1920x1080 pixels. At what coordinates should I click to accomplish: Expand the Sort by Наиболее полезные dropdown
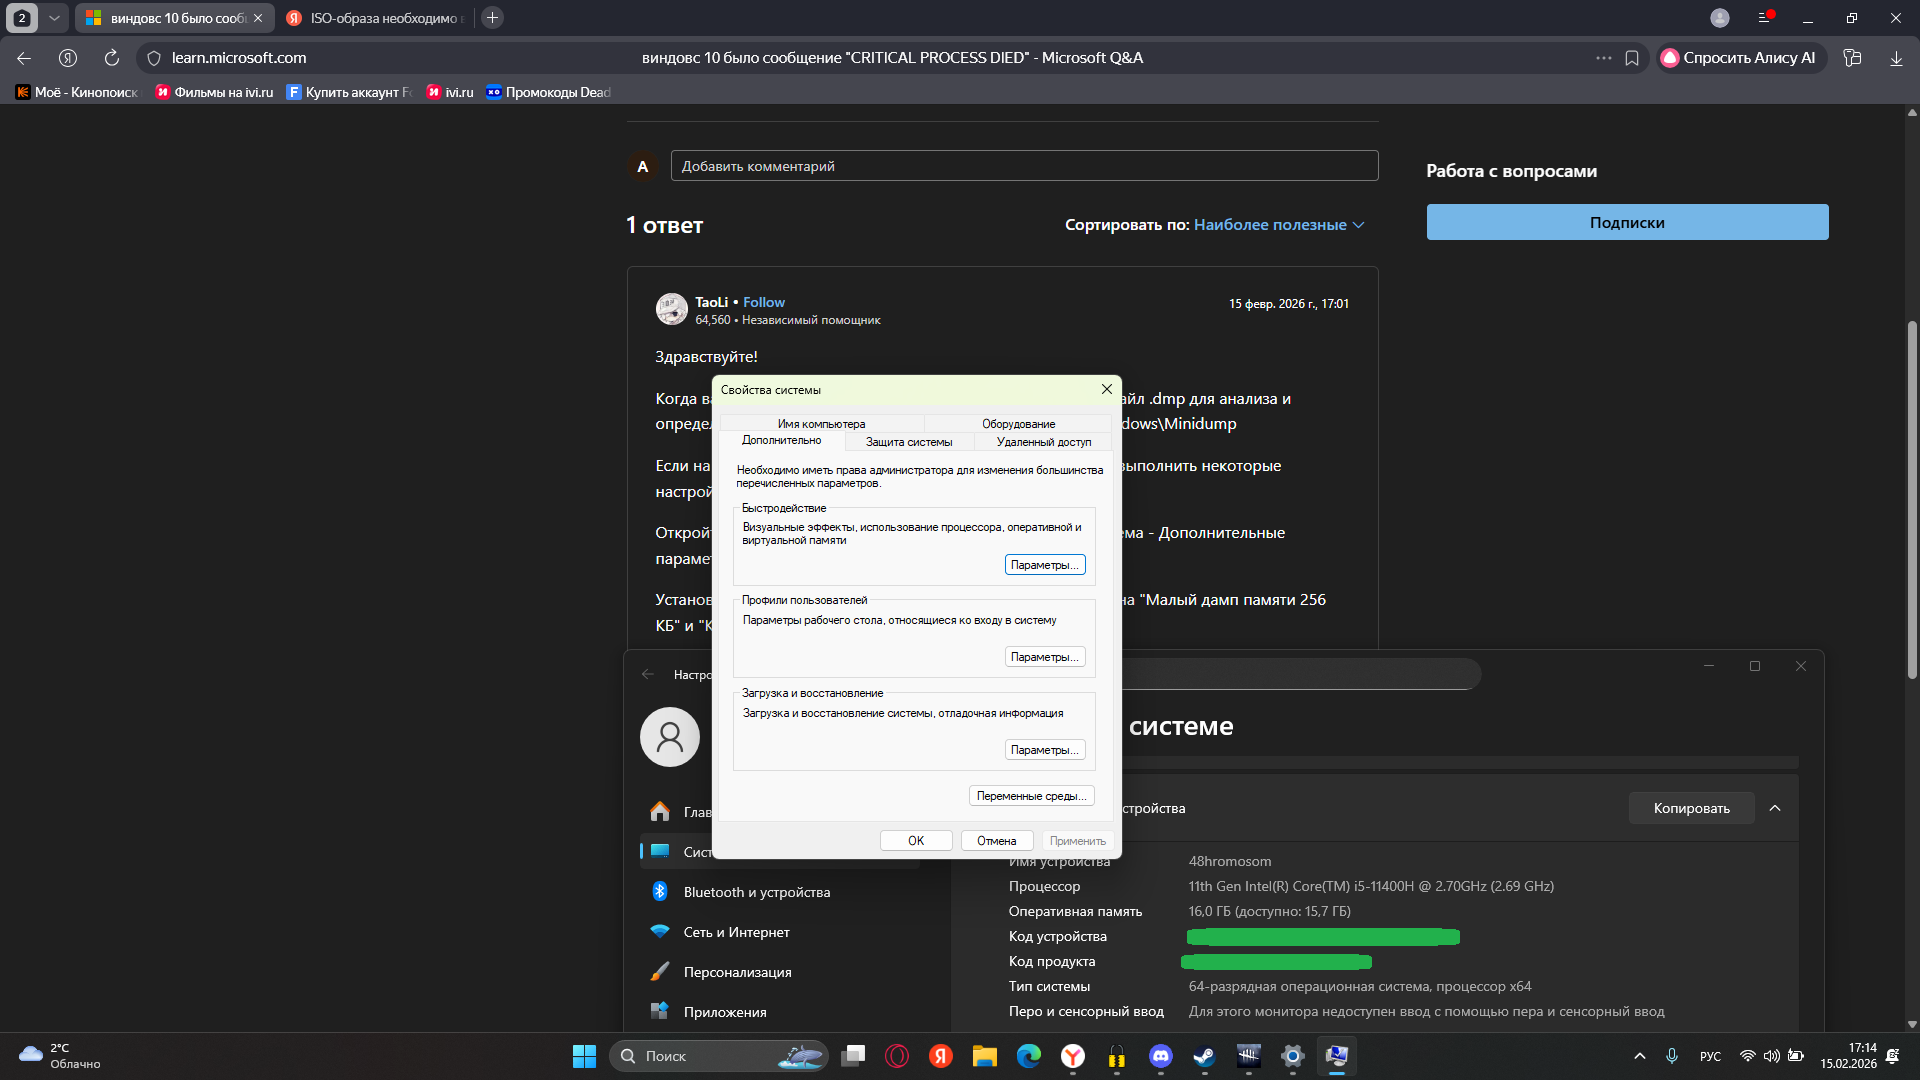pyautogui.click(x=1279, y=225)
